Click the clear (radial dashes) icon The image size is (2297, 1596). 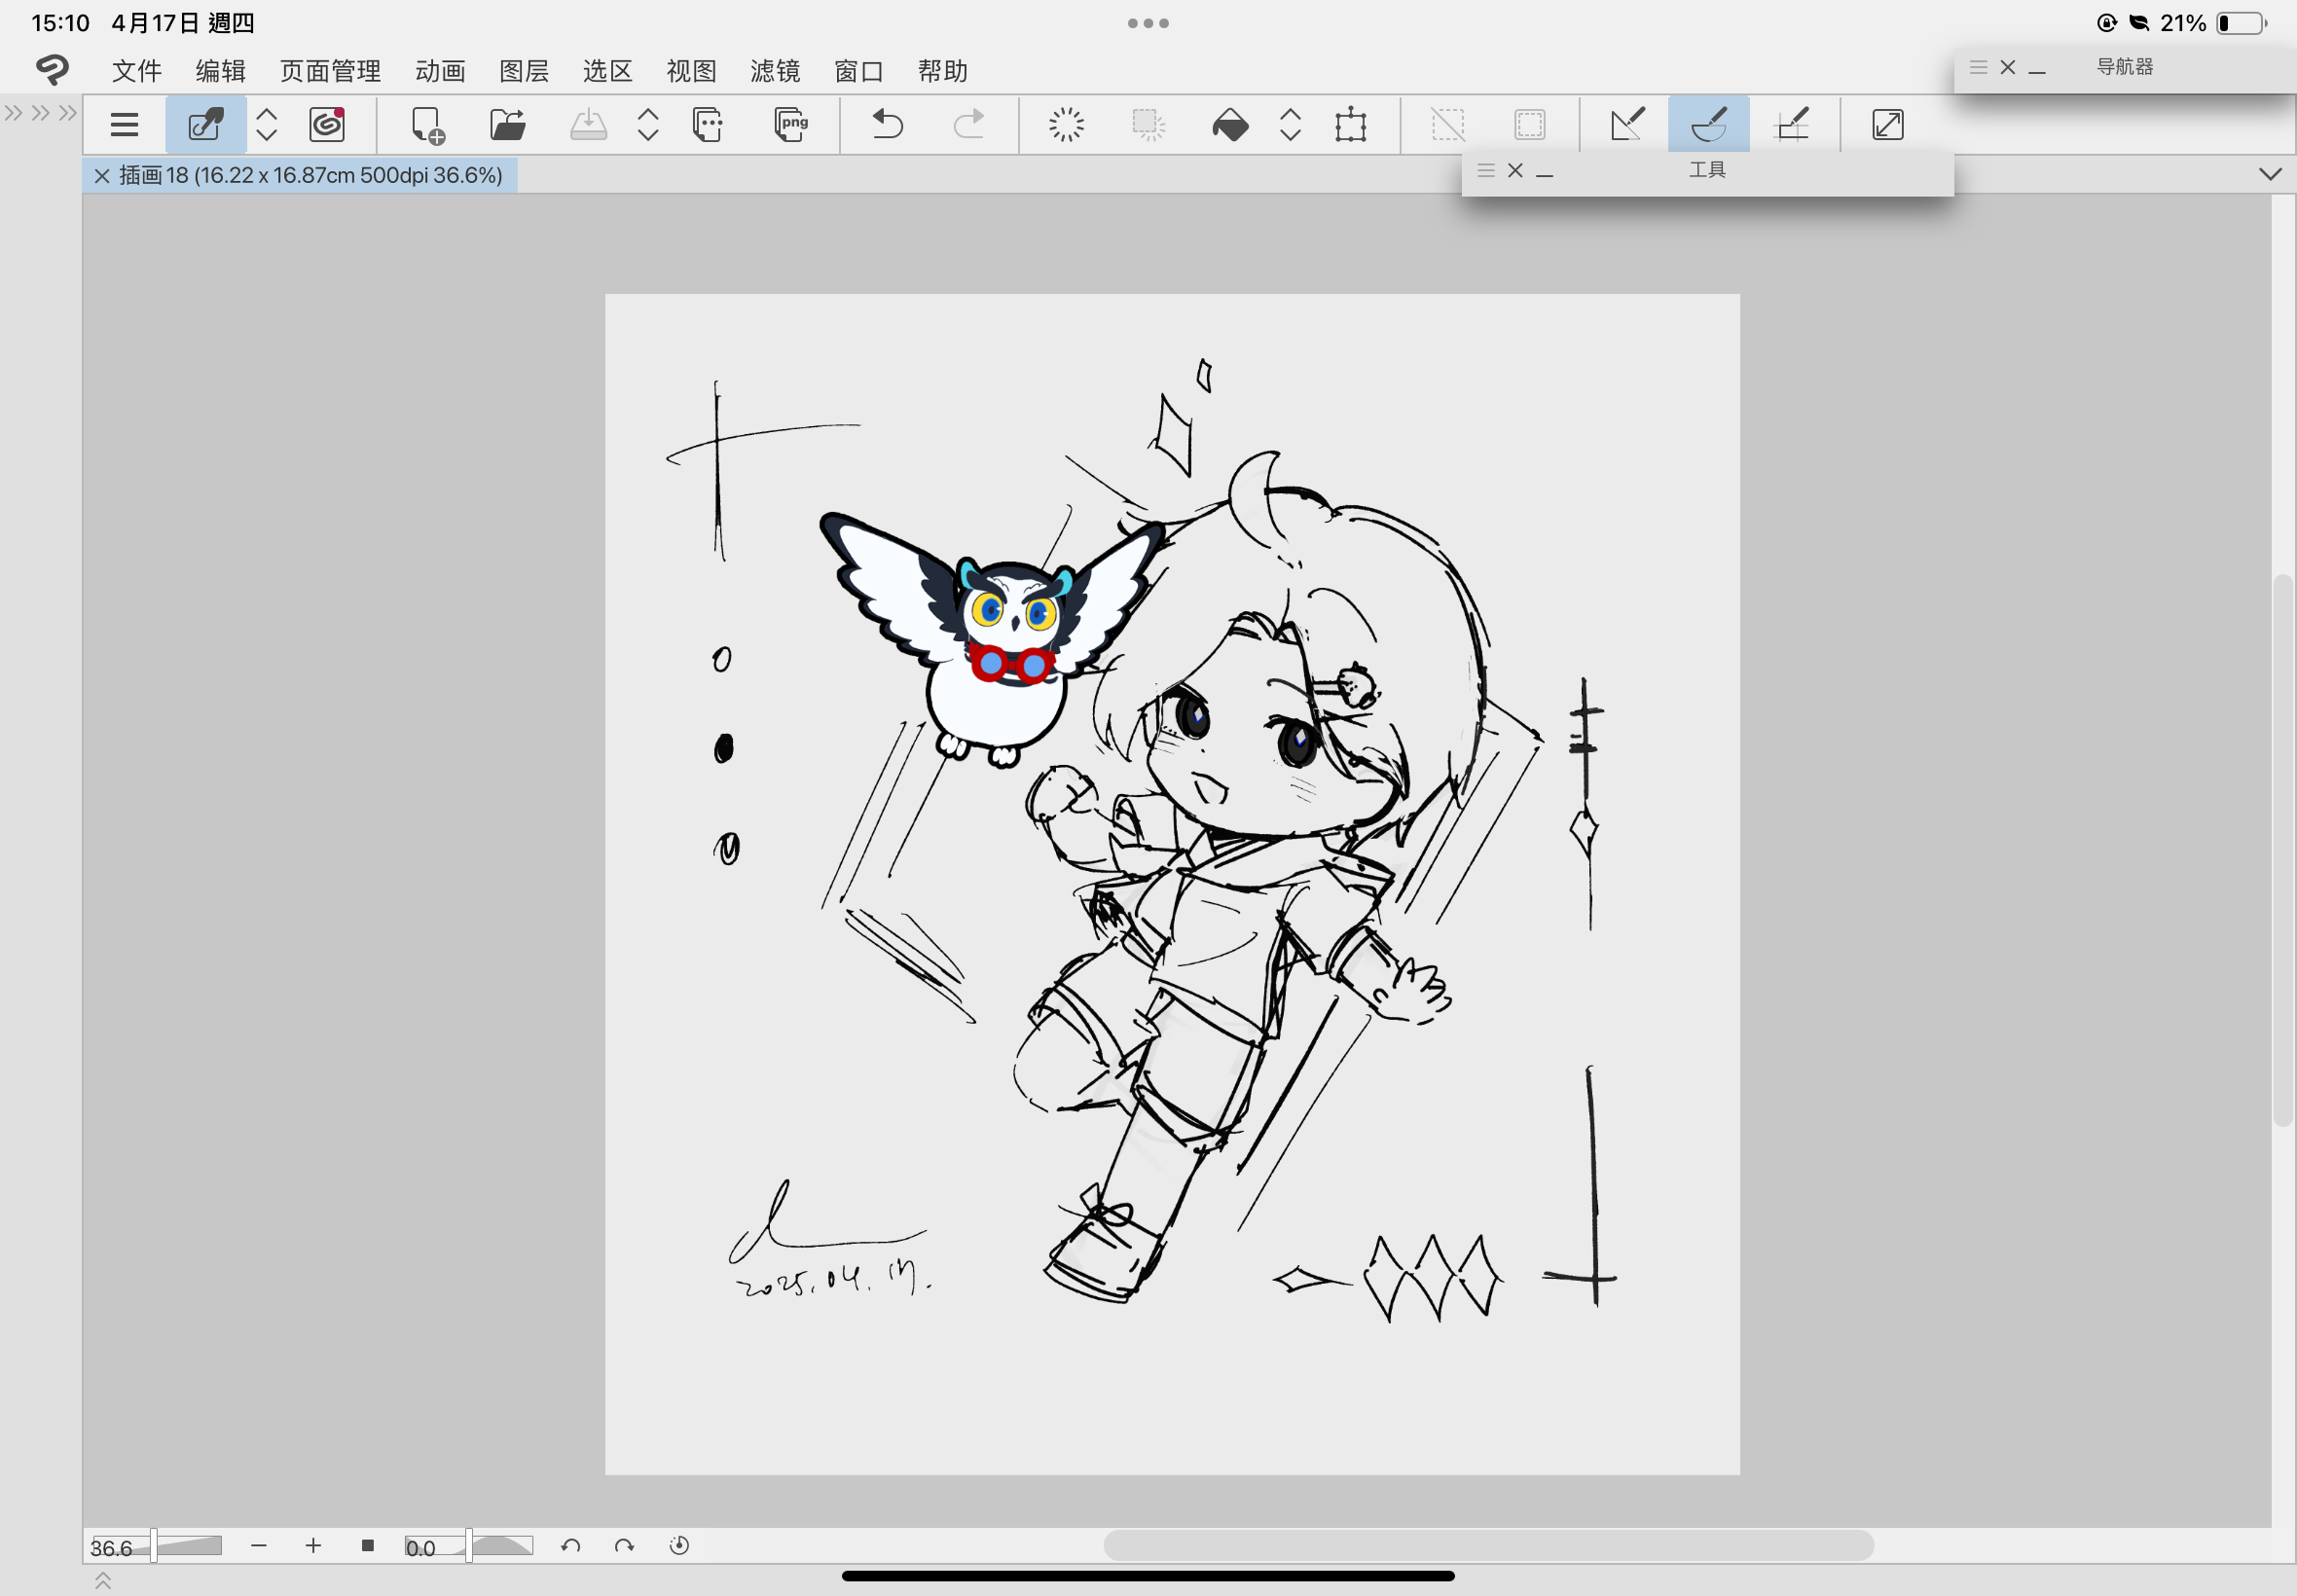(x=1066, y=125)
